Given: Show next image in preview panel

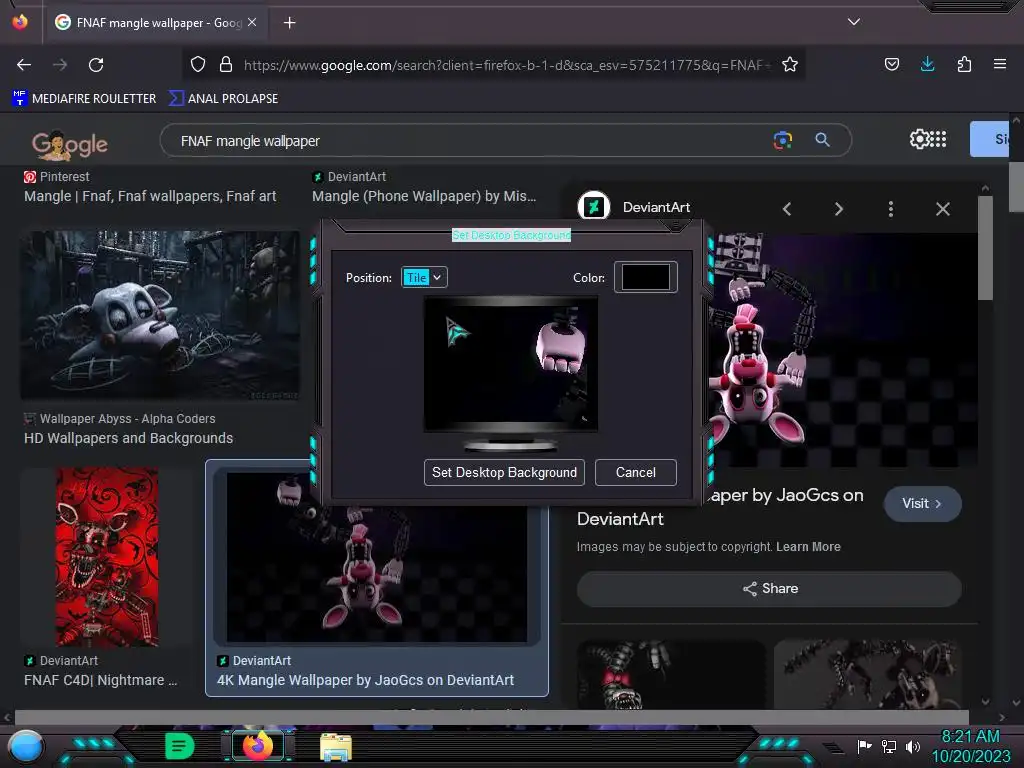Looking at the screenshot, I should click(x=839, y=209).
